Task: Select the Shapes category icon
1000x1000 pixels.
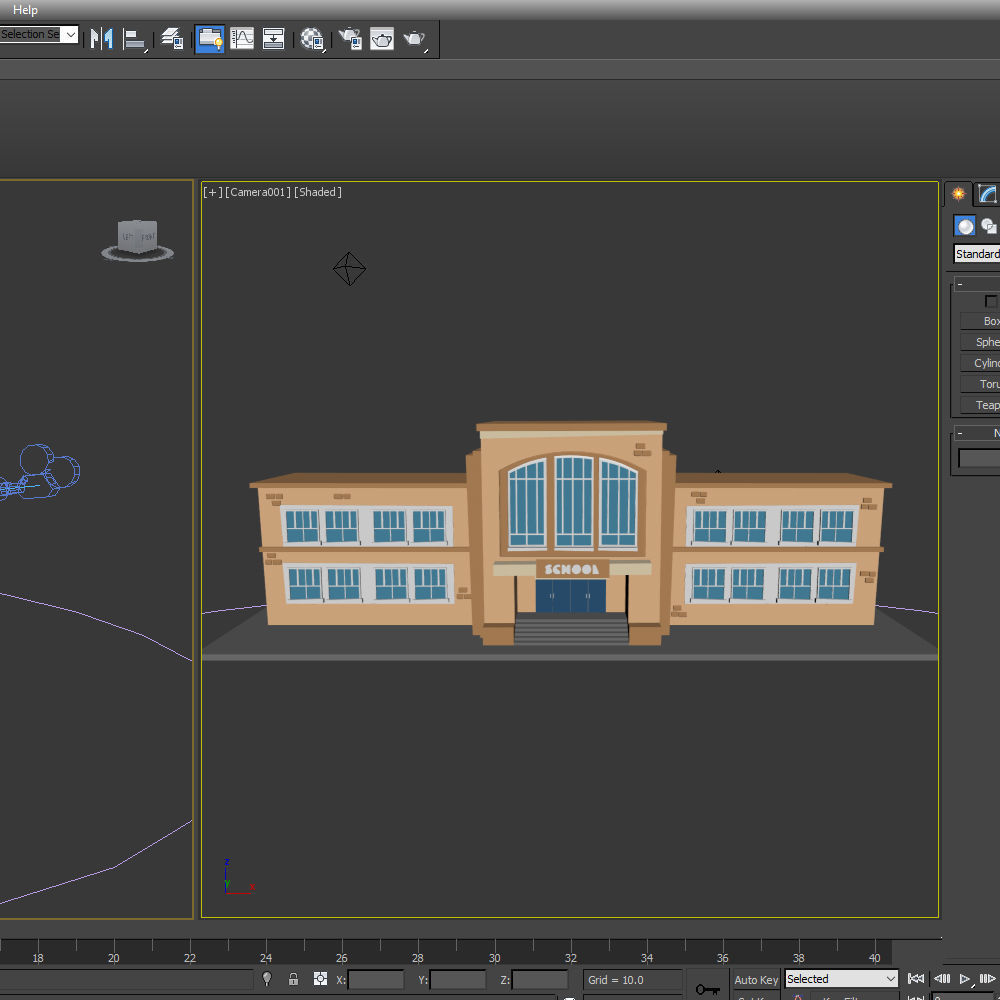Action: [x=989, y=226]
